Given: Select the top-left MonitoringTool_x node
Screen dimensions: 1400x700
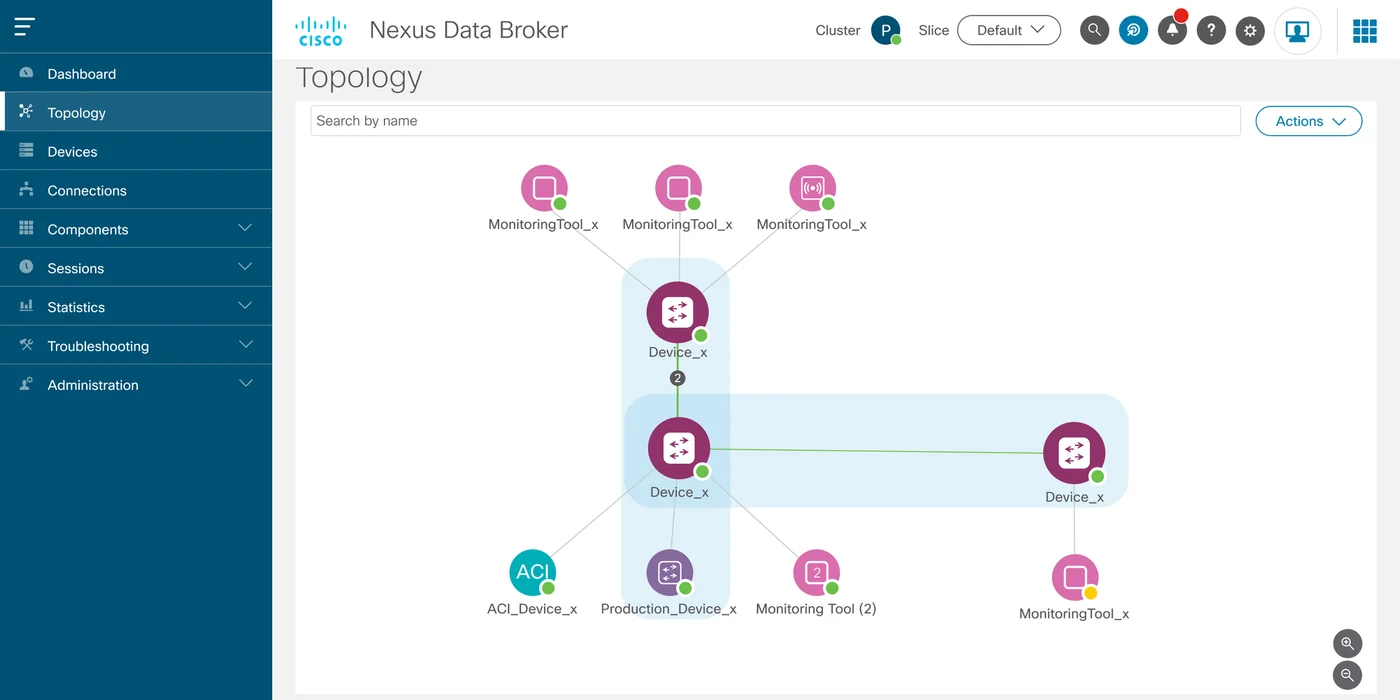Looking at the screenshot, I should pos(544,188).
